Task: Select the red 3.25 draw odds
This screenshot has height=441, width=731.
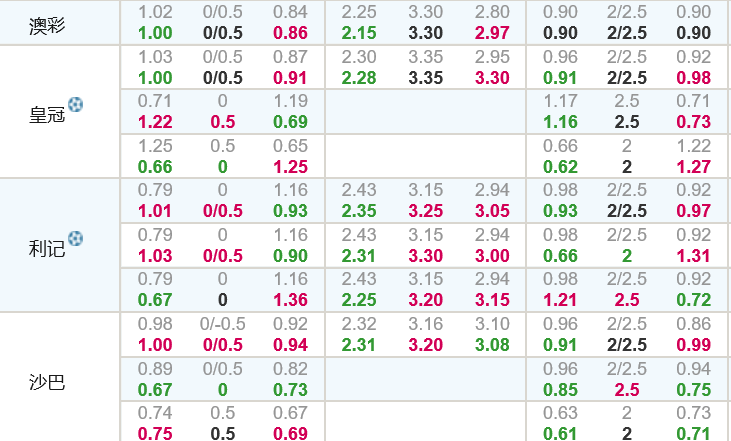Action: click(x=425, y=211)
